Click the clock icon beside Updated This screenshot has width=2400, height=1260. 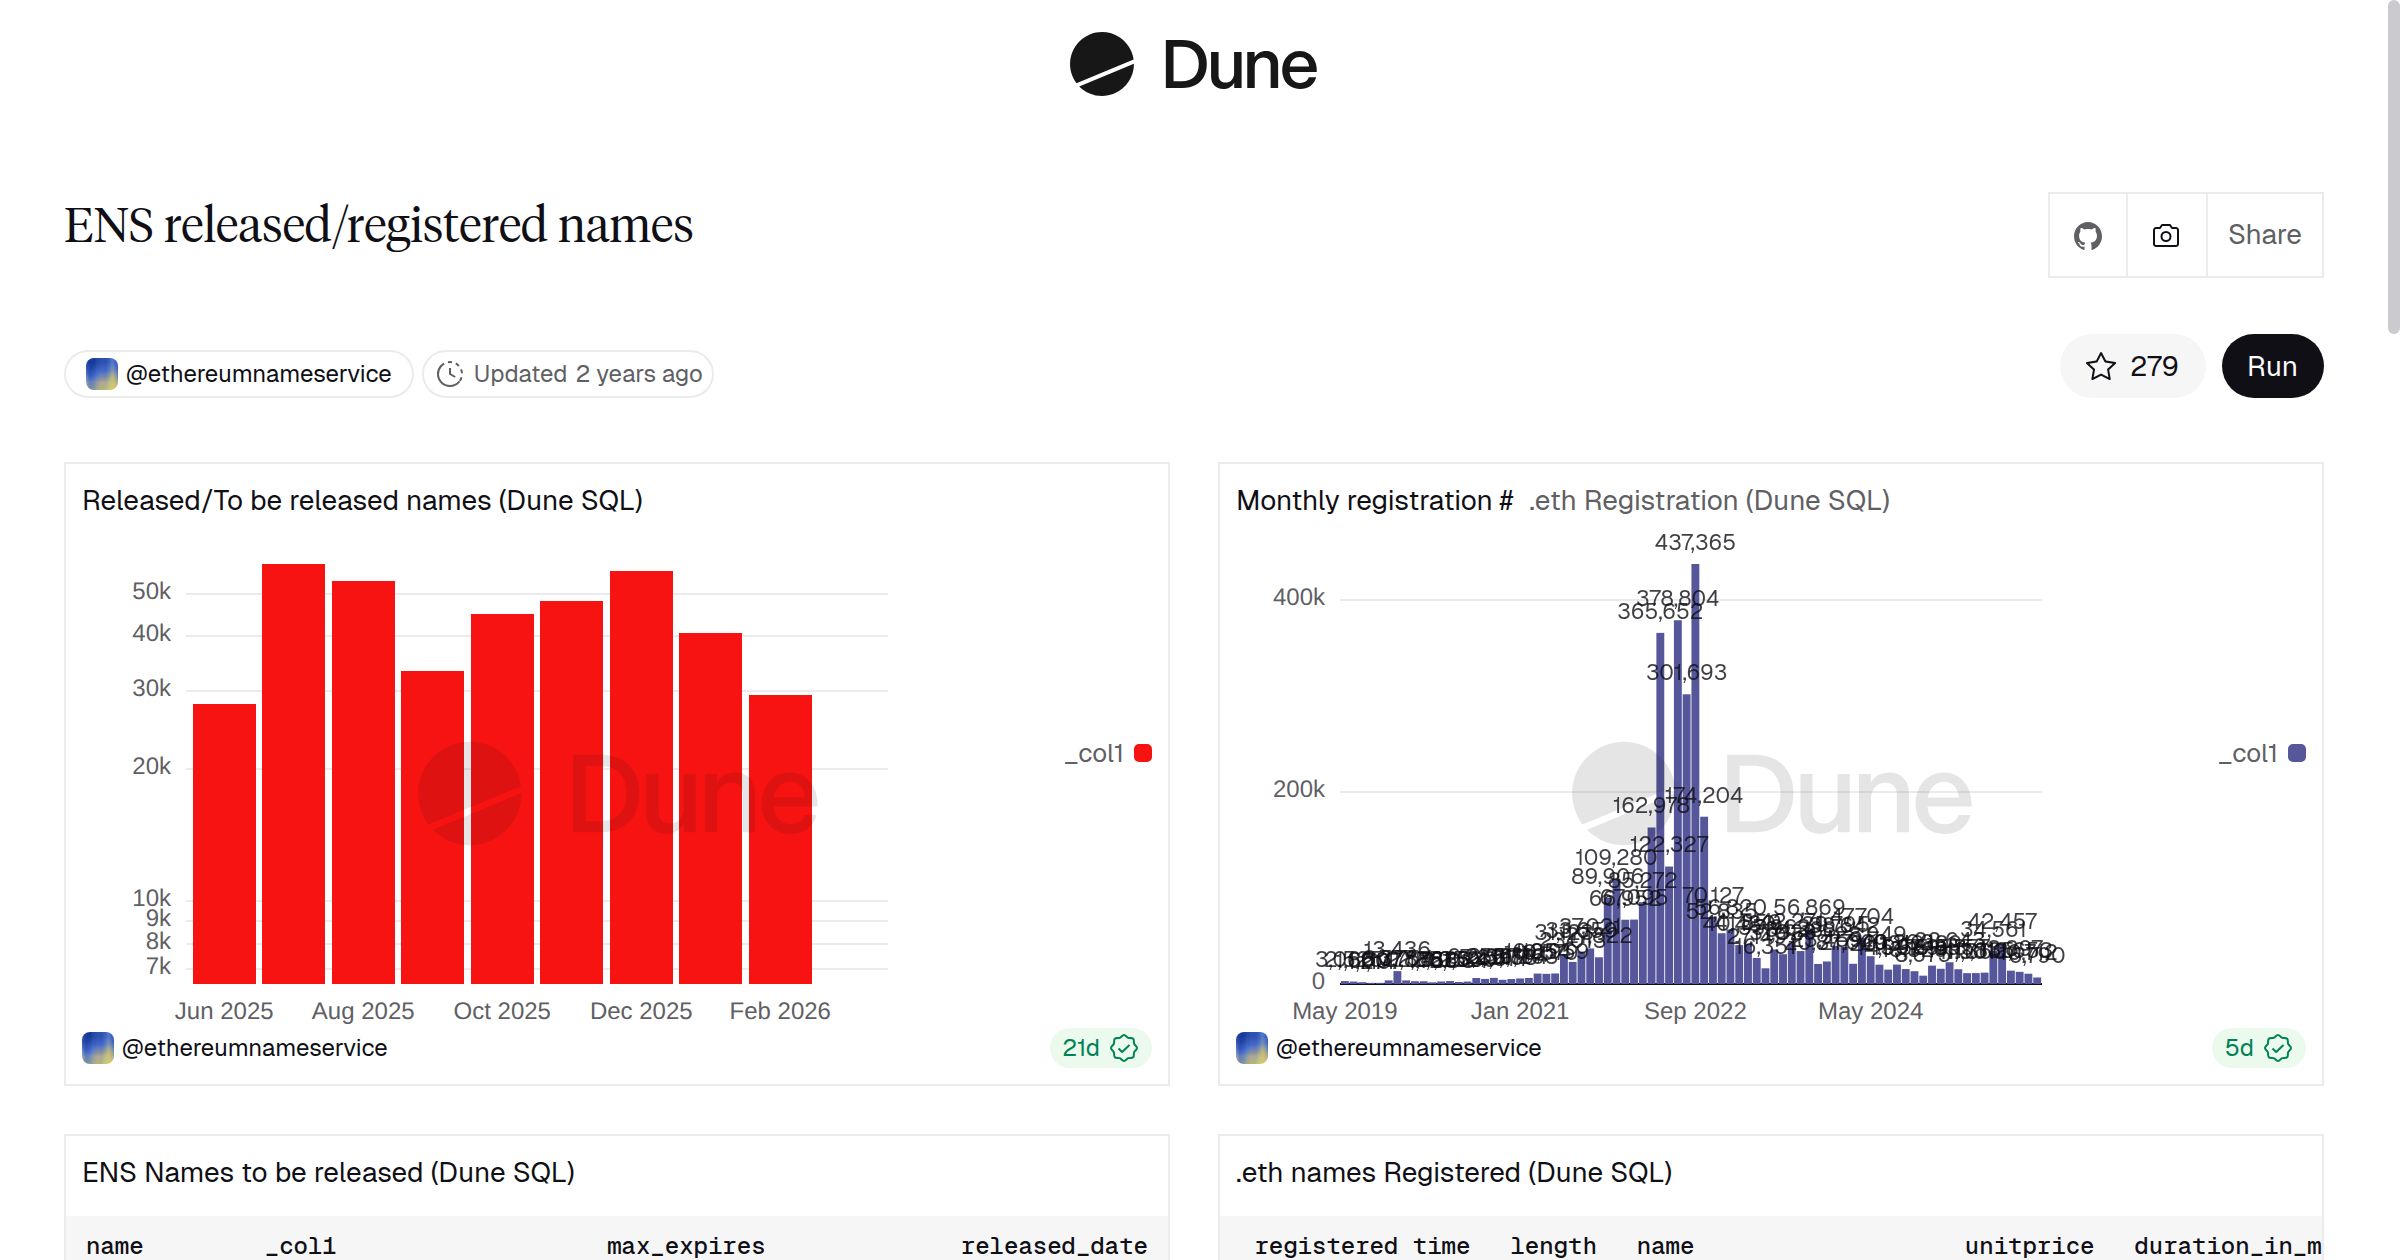coord(450,374)
